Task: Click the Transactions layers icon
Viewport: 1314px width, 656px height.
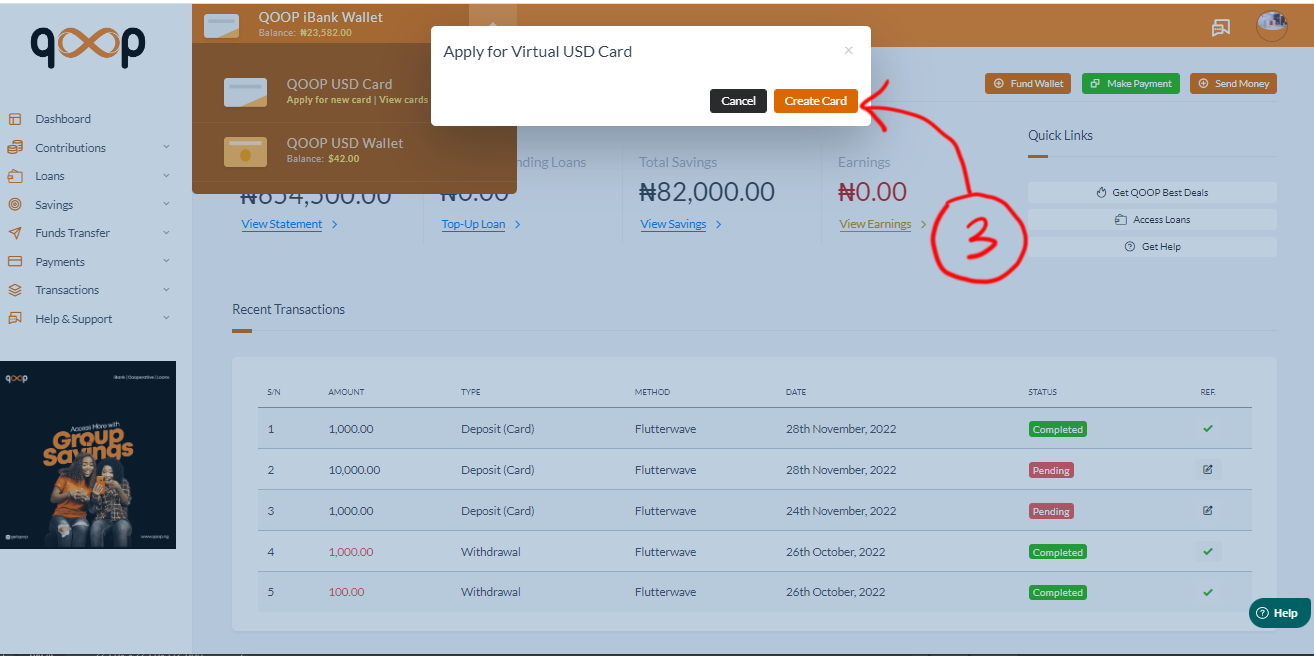Action: (x=15, y=290)
